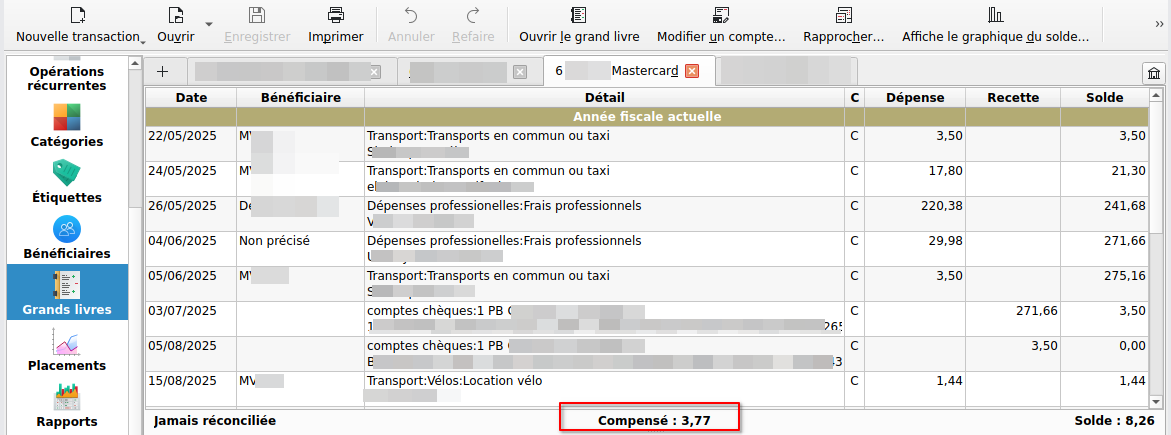Open the grand livre toolbar icon
This screenshot has height=435, width=1171.
pos(579,15)
